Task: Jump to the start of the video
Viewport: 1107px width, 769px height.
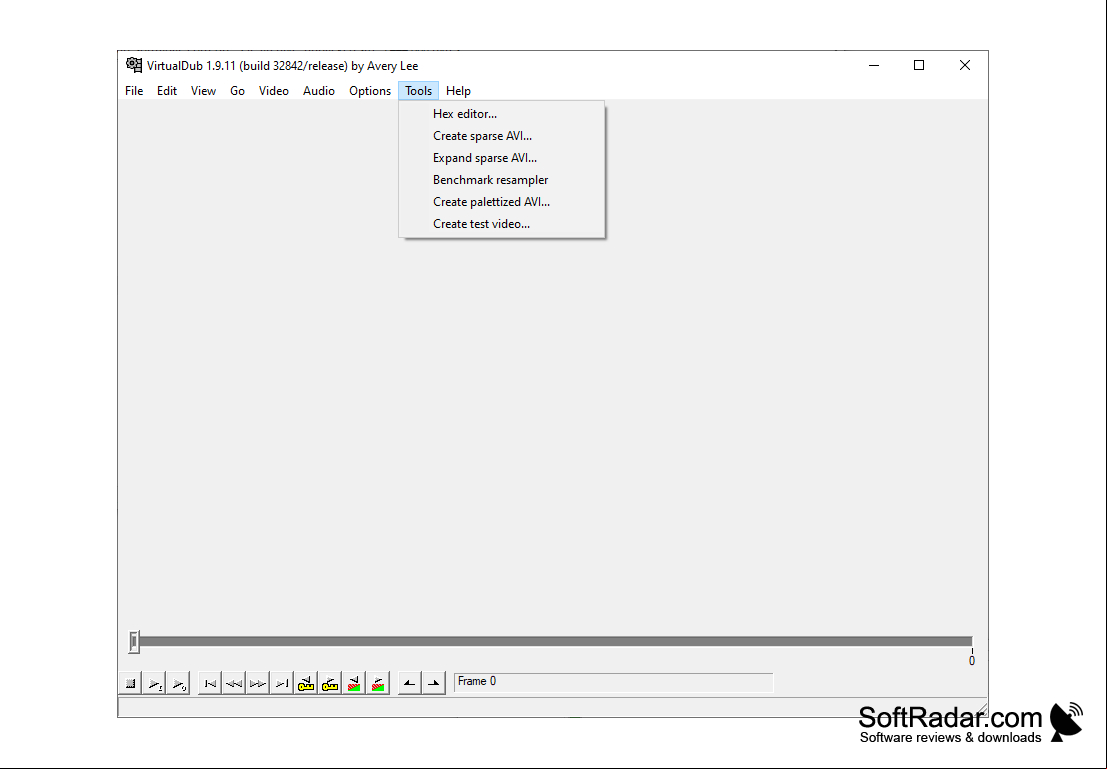Action: (x=210, y=684)
